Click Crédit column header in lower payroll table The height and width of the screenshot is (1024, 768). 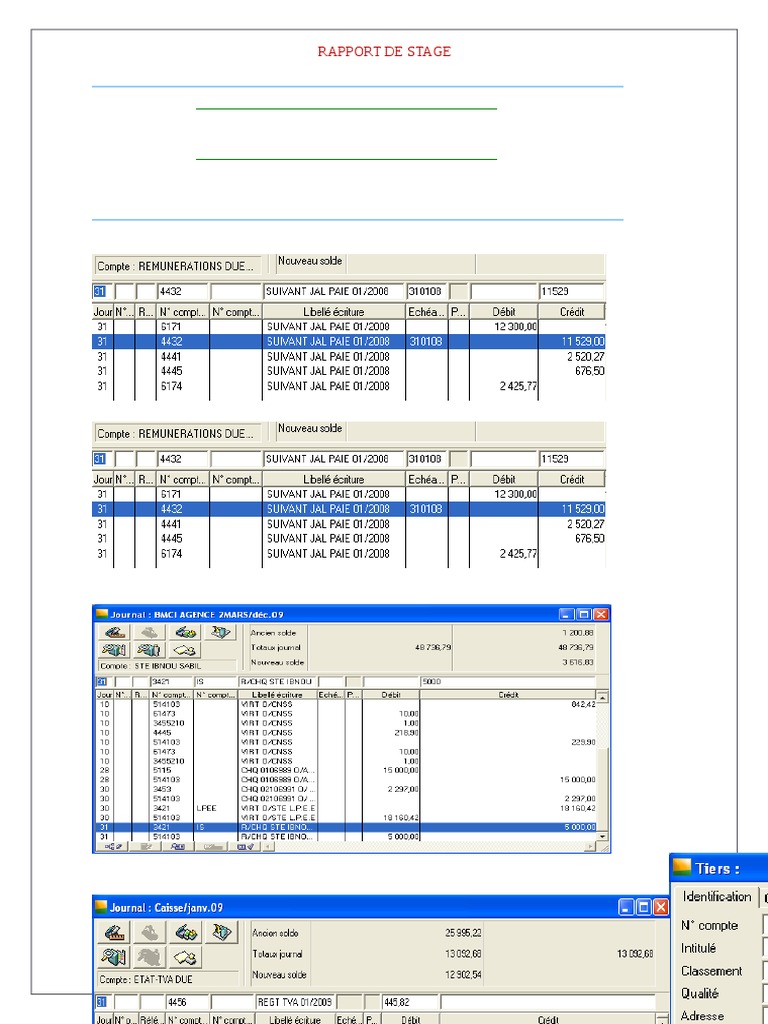(572, 479)
